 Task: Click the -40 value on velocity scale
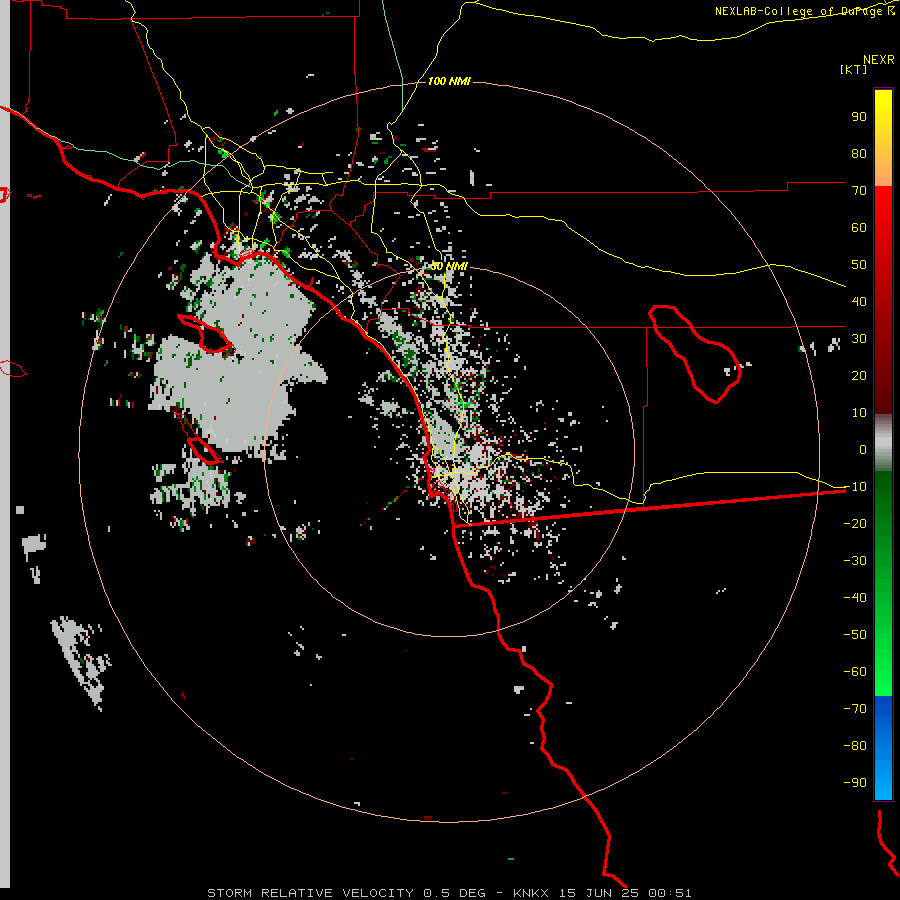pos(855,598)
